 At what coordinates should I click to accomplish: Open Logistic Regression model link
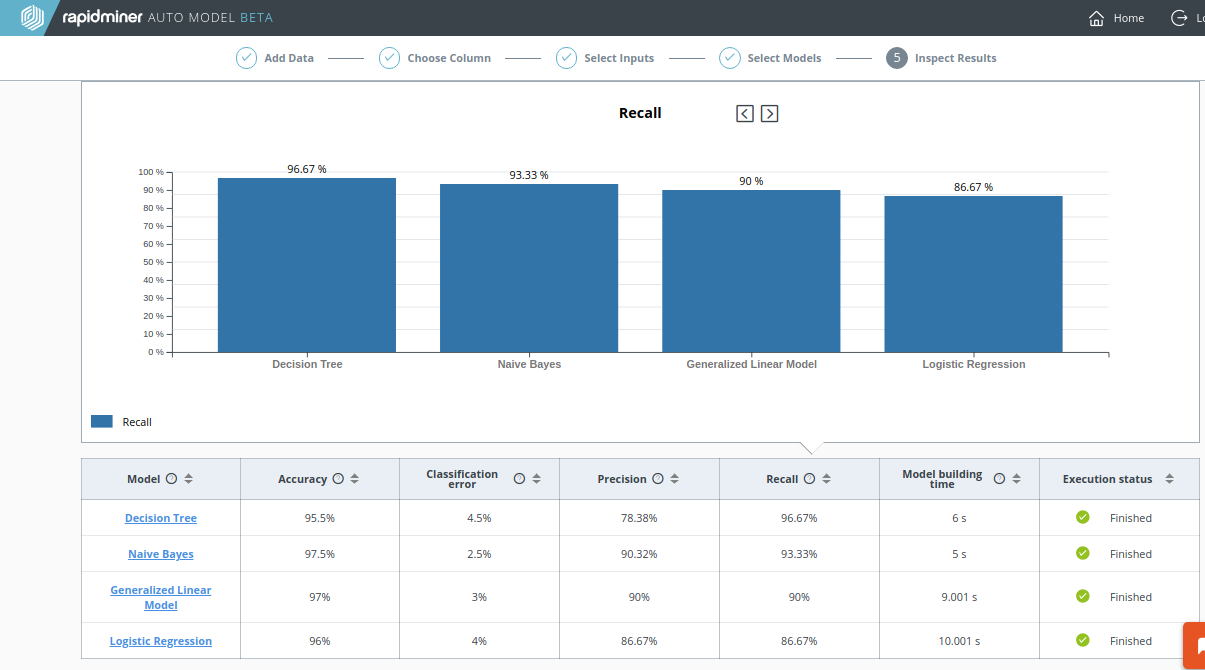click(161, 641)
